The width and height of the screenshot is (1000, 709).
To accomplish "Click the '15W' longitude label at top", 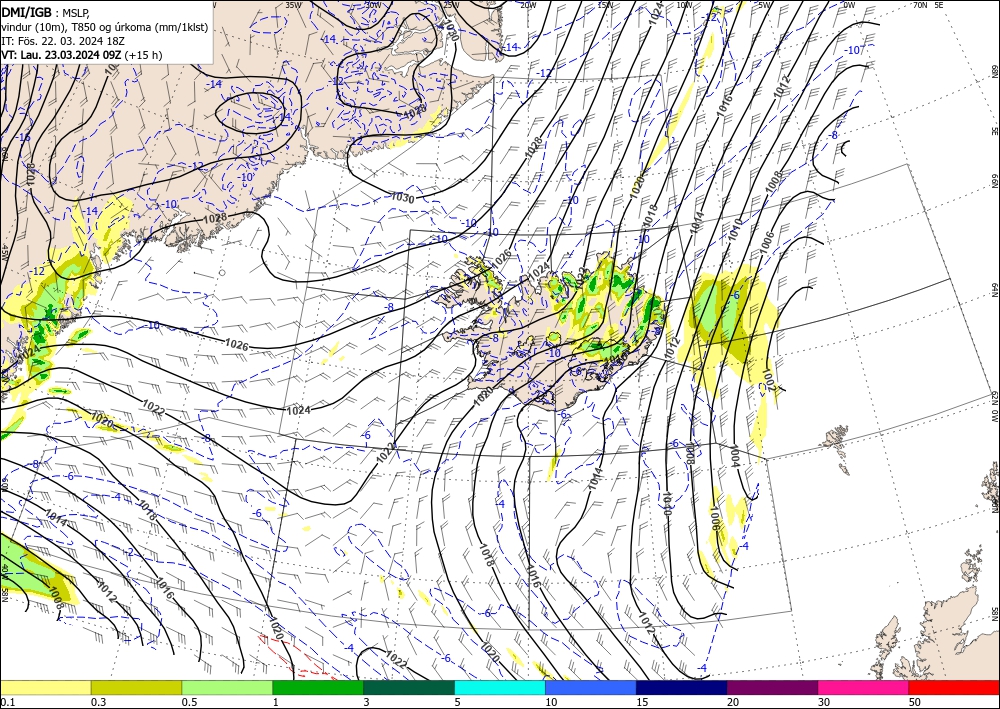I will coord(605,4).
